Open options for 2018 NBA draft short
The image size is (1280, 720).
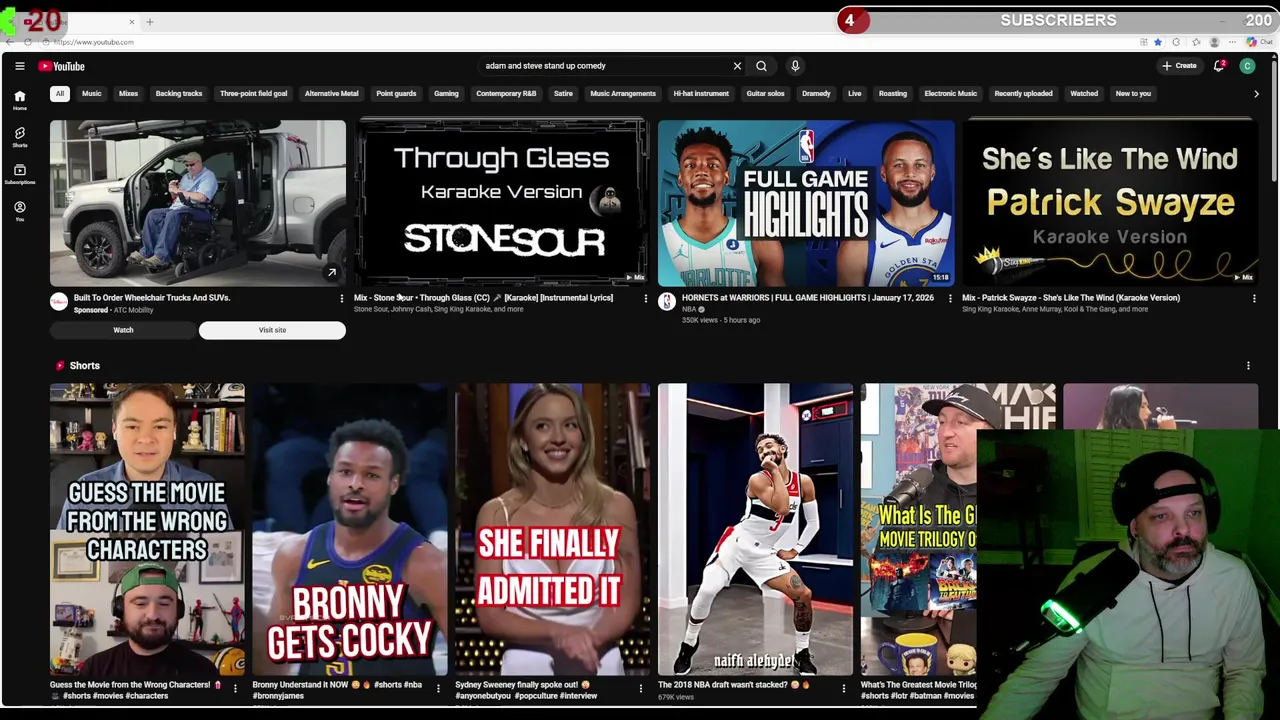(x=843, y=688)
